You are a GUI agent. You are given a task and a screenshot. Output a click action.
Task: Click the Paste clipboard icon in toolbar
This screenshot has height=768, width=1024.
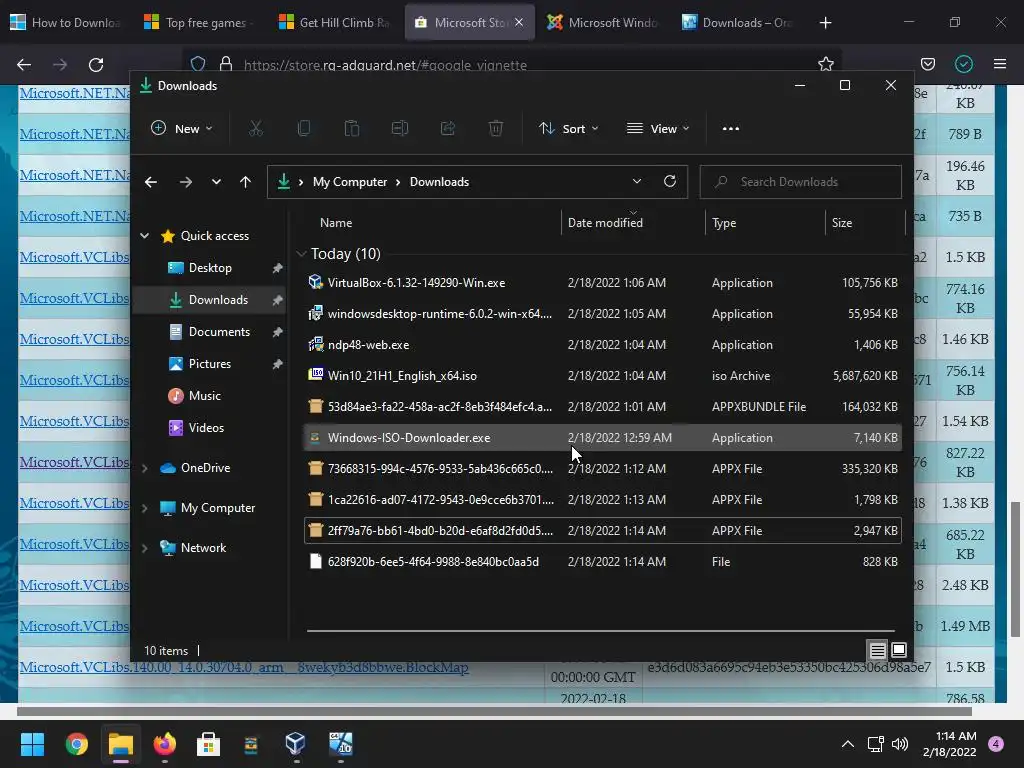click(x=352, y=129)
